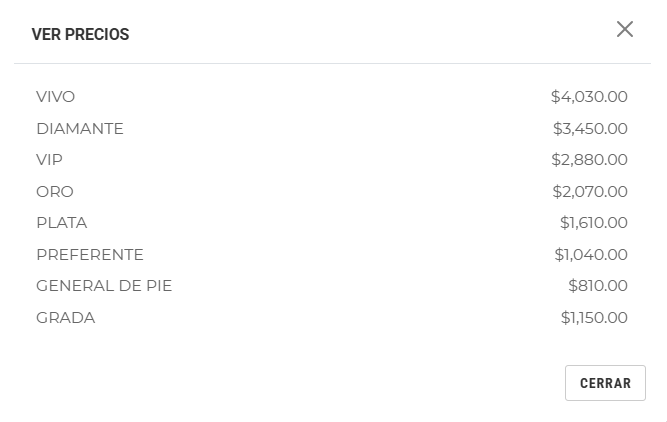Screen dimensions: 667x422
Task: Select the GENERAL DE PIE label
Action: point(104,286)
